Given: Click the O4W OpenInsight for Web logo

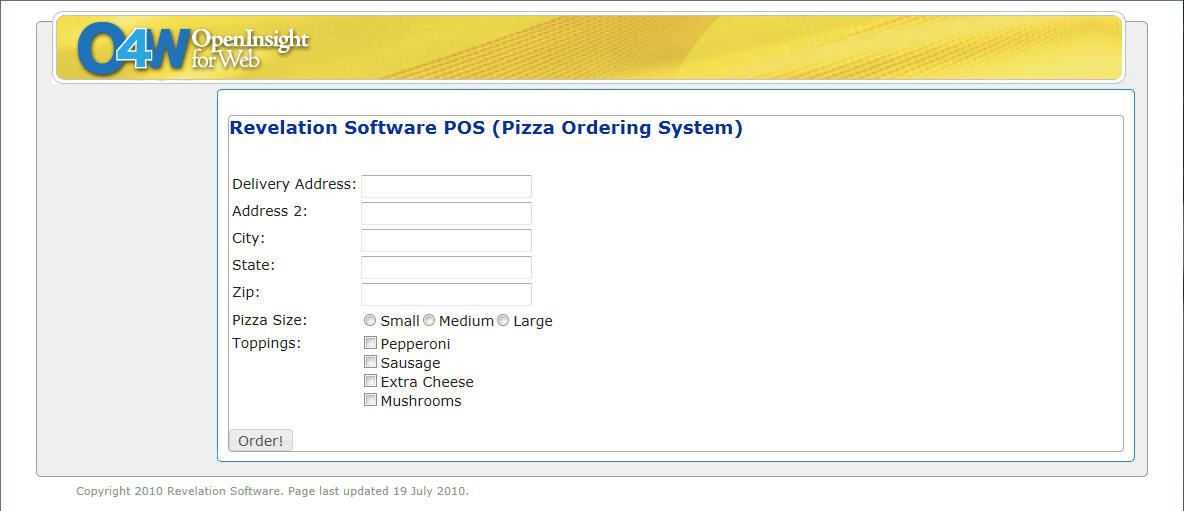Looking at the screenshot, I should 193,48.
